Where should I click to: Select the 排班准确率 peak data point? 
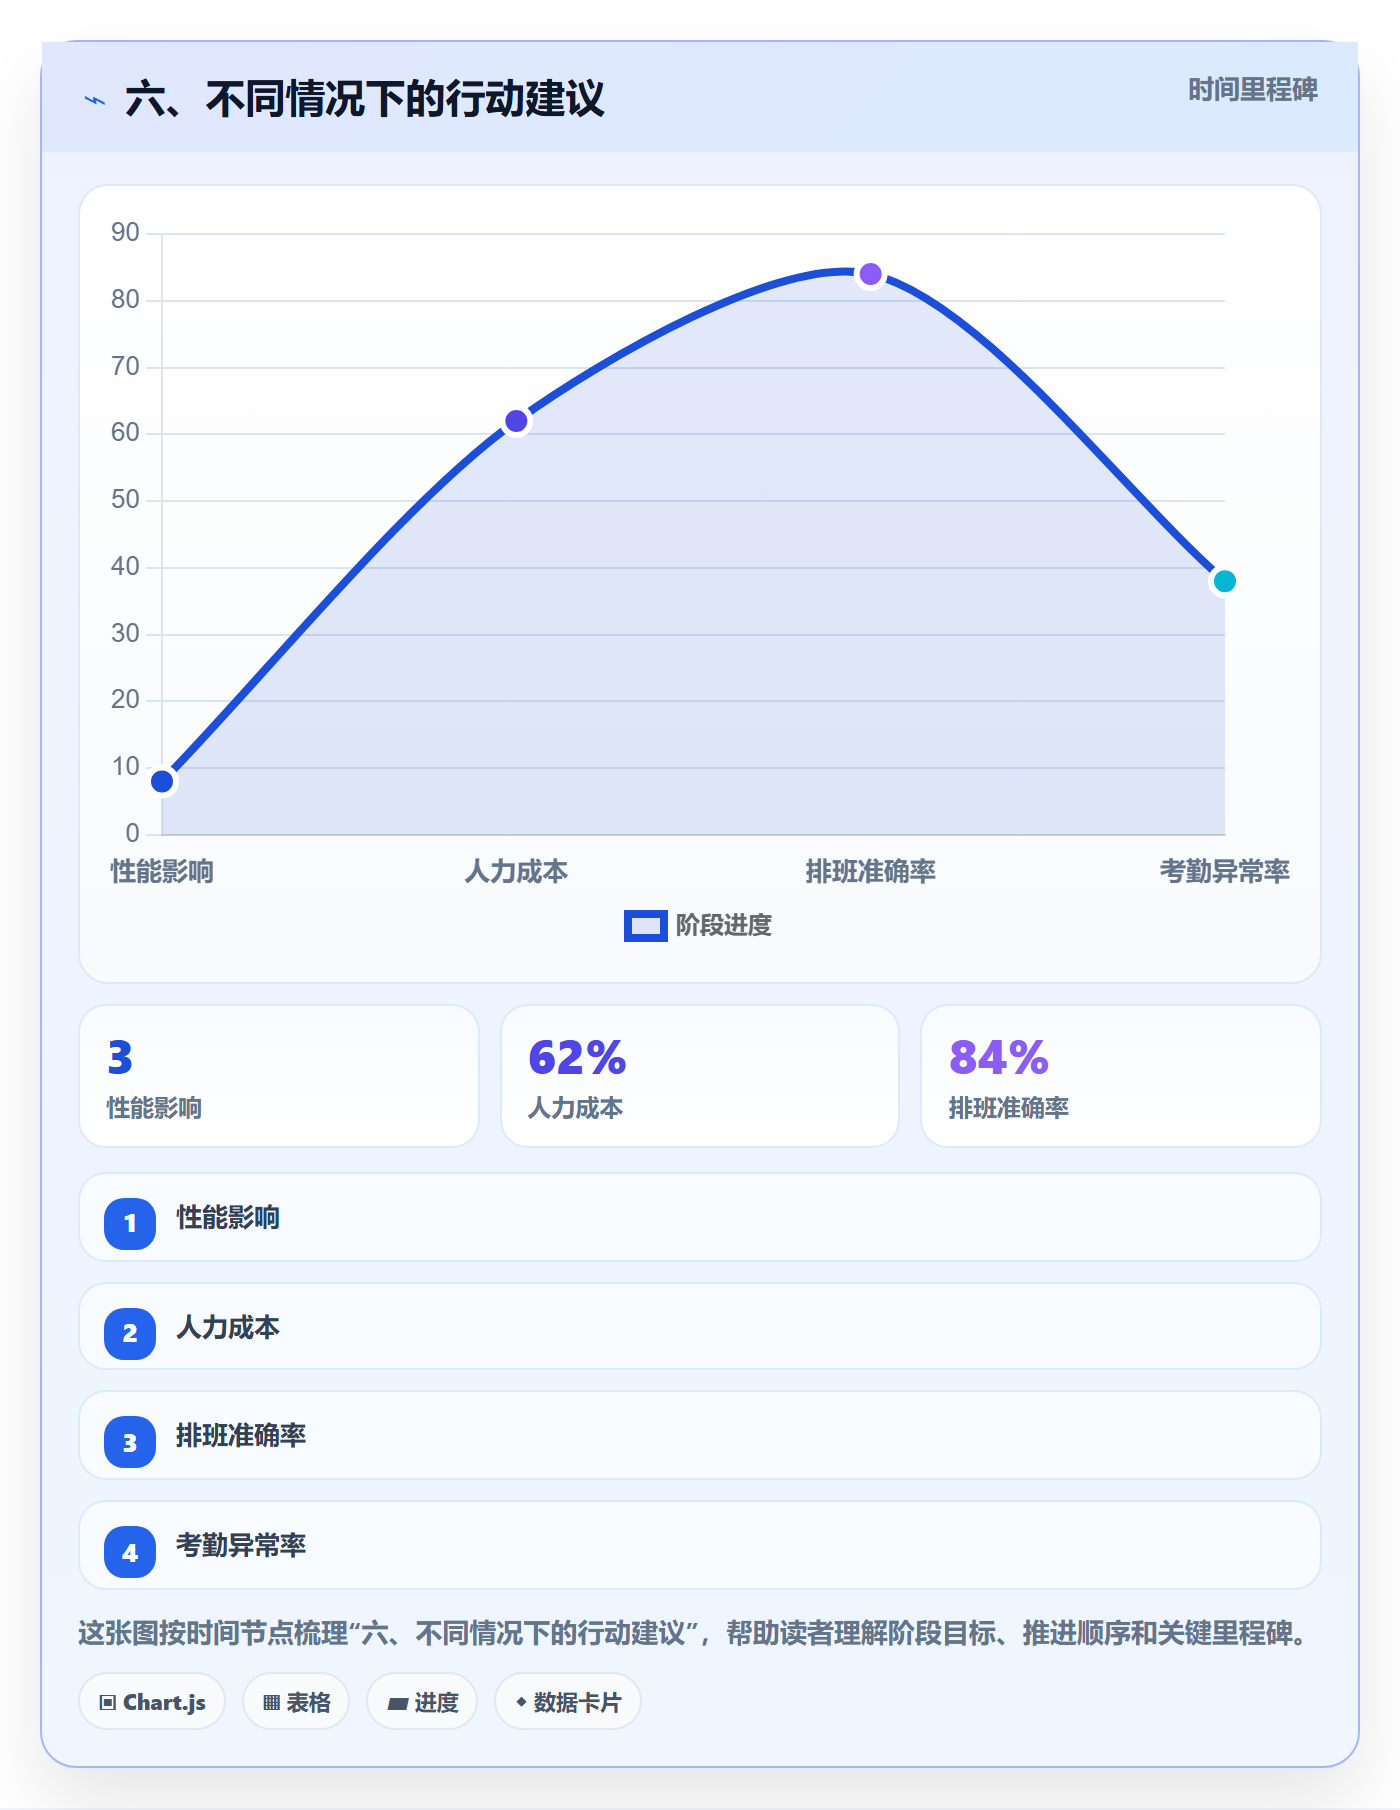pyautogui.click(x=871, y=274)
